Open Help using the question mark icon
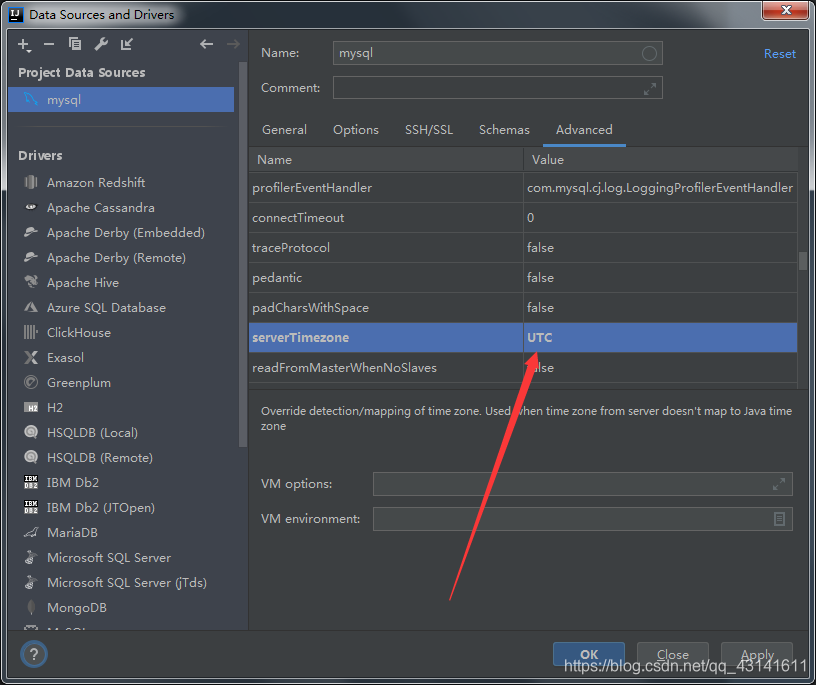 (x=33, y=654)
